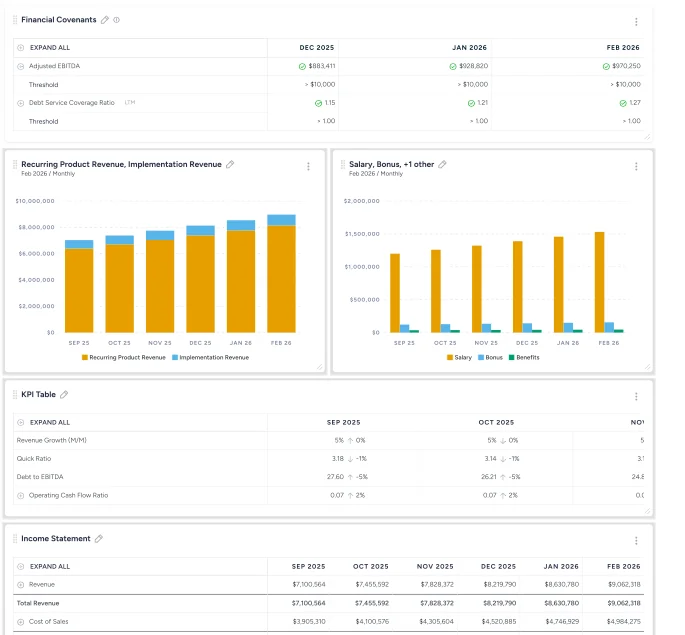The width and height of the screenshot is (685, 635).
Task: Click resize handle of Salary, Bonus chart
Action: click(647, 367)
